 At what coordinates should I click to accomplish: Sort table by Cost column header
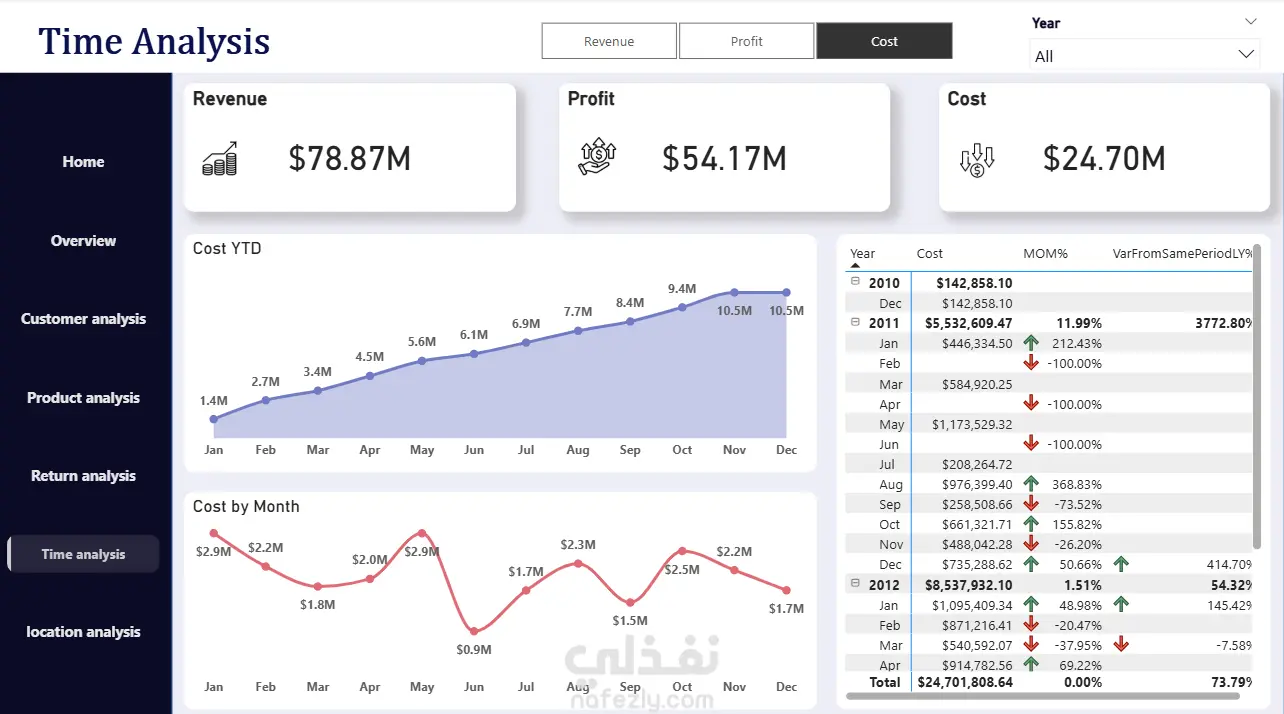coord(929,254)
